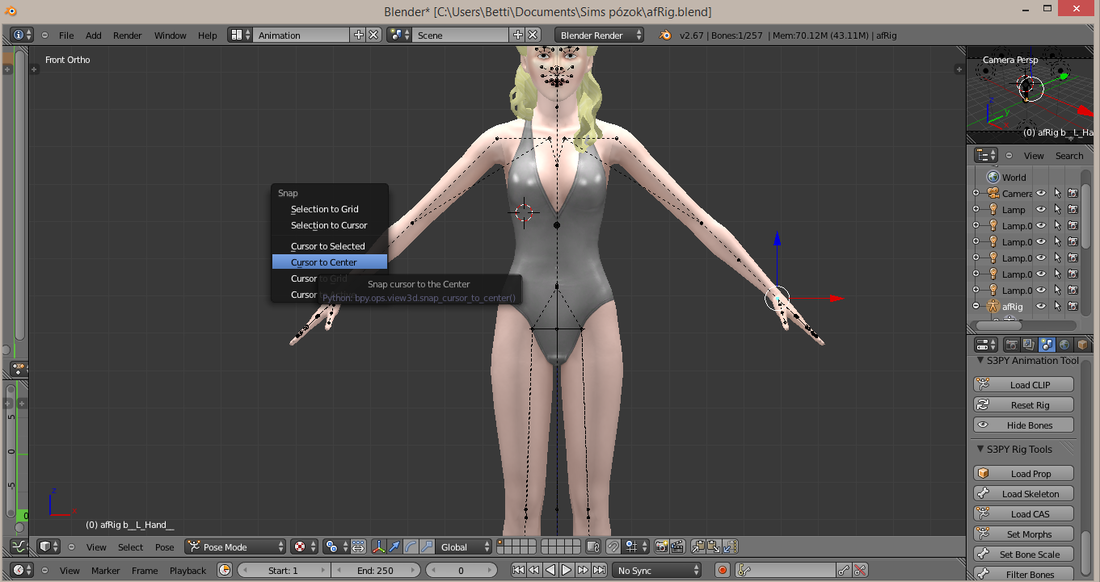Click the 3D manipulator toggle icon
This screenshot has width=1100, height=582.
tap(379, 547)
